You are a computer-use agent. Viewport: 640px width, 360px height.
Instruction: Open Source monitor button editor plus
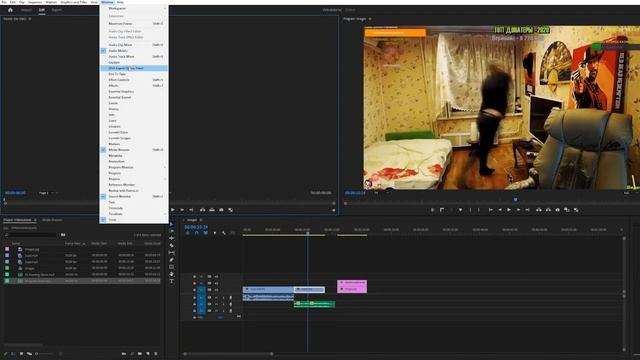[x=333, y=210]
